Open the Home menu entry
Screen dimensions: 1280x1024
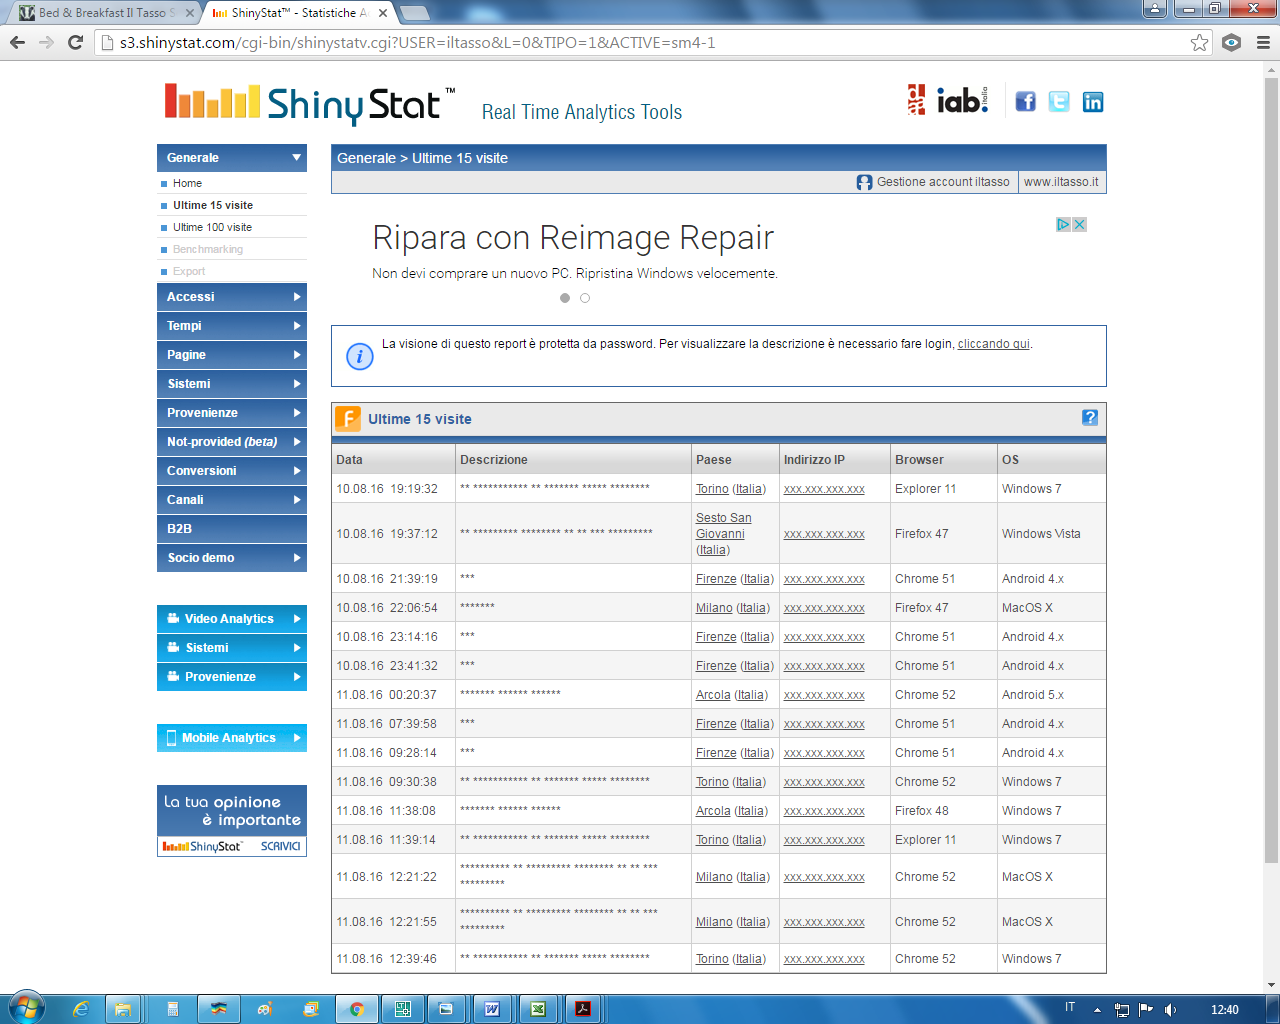click(187, 183)
